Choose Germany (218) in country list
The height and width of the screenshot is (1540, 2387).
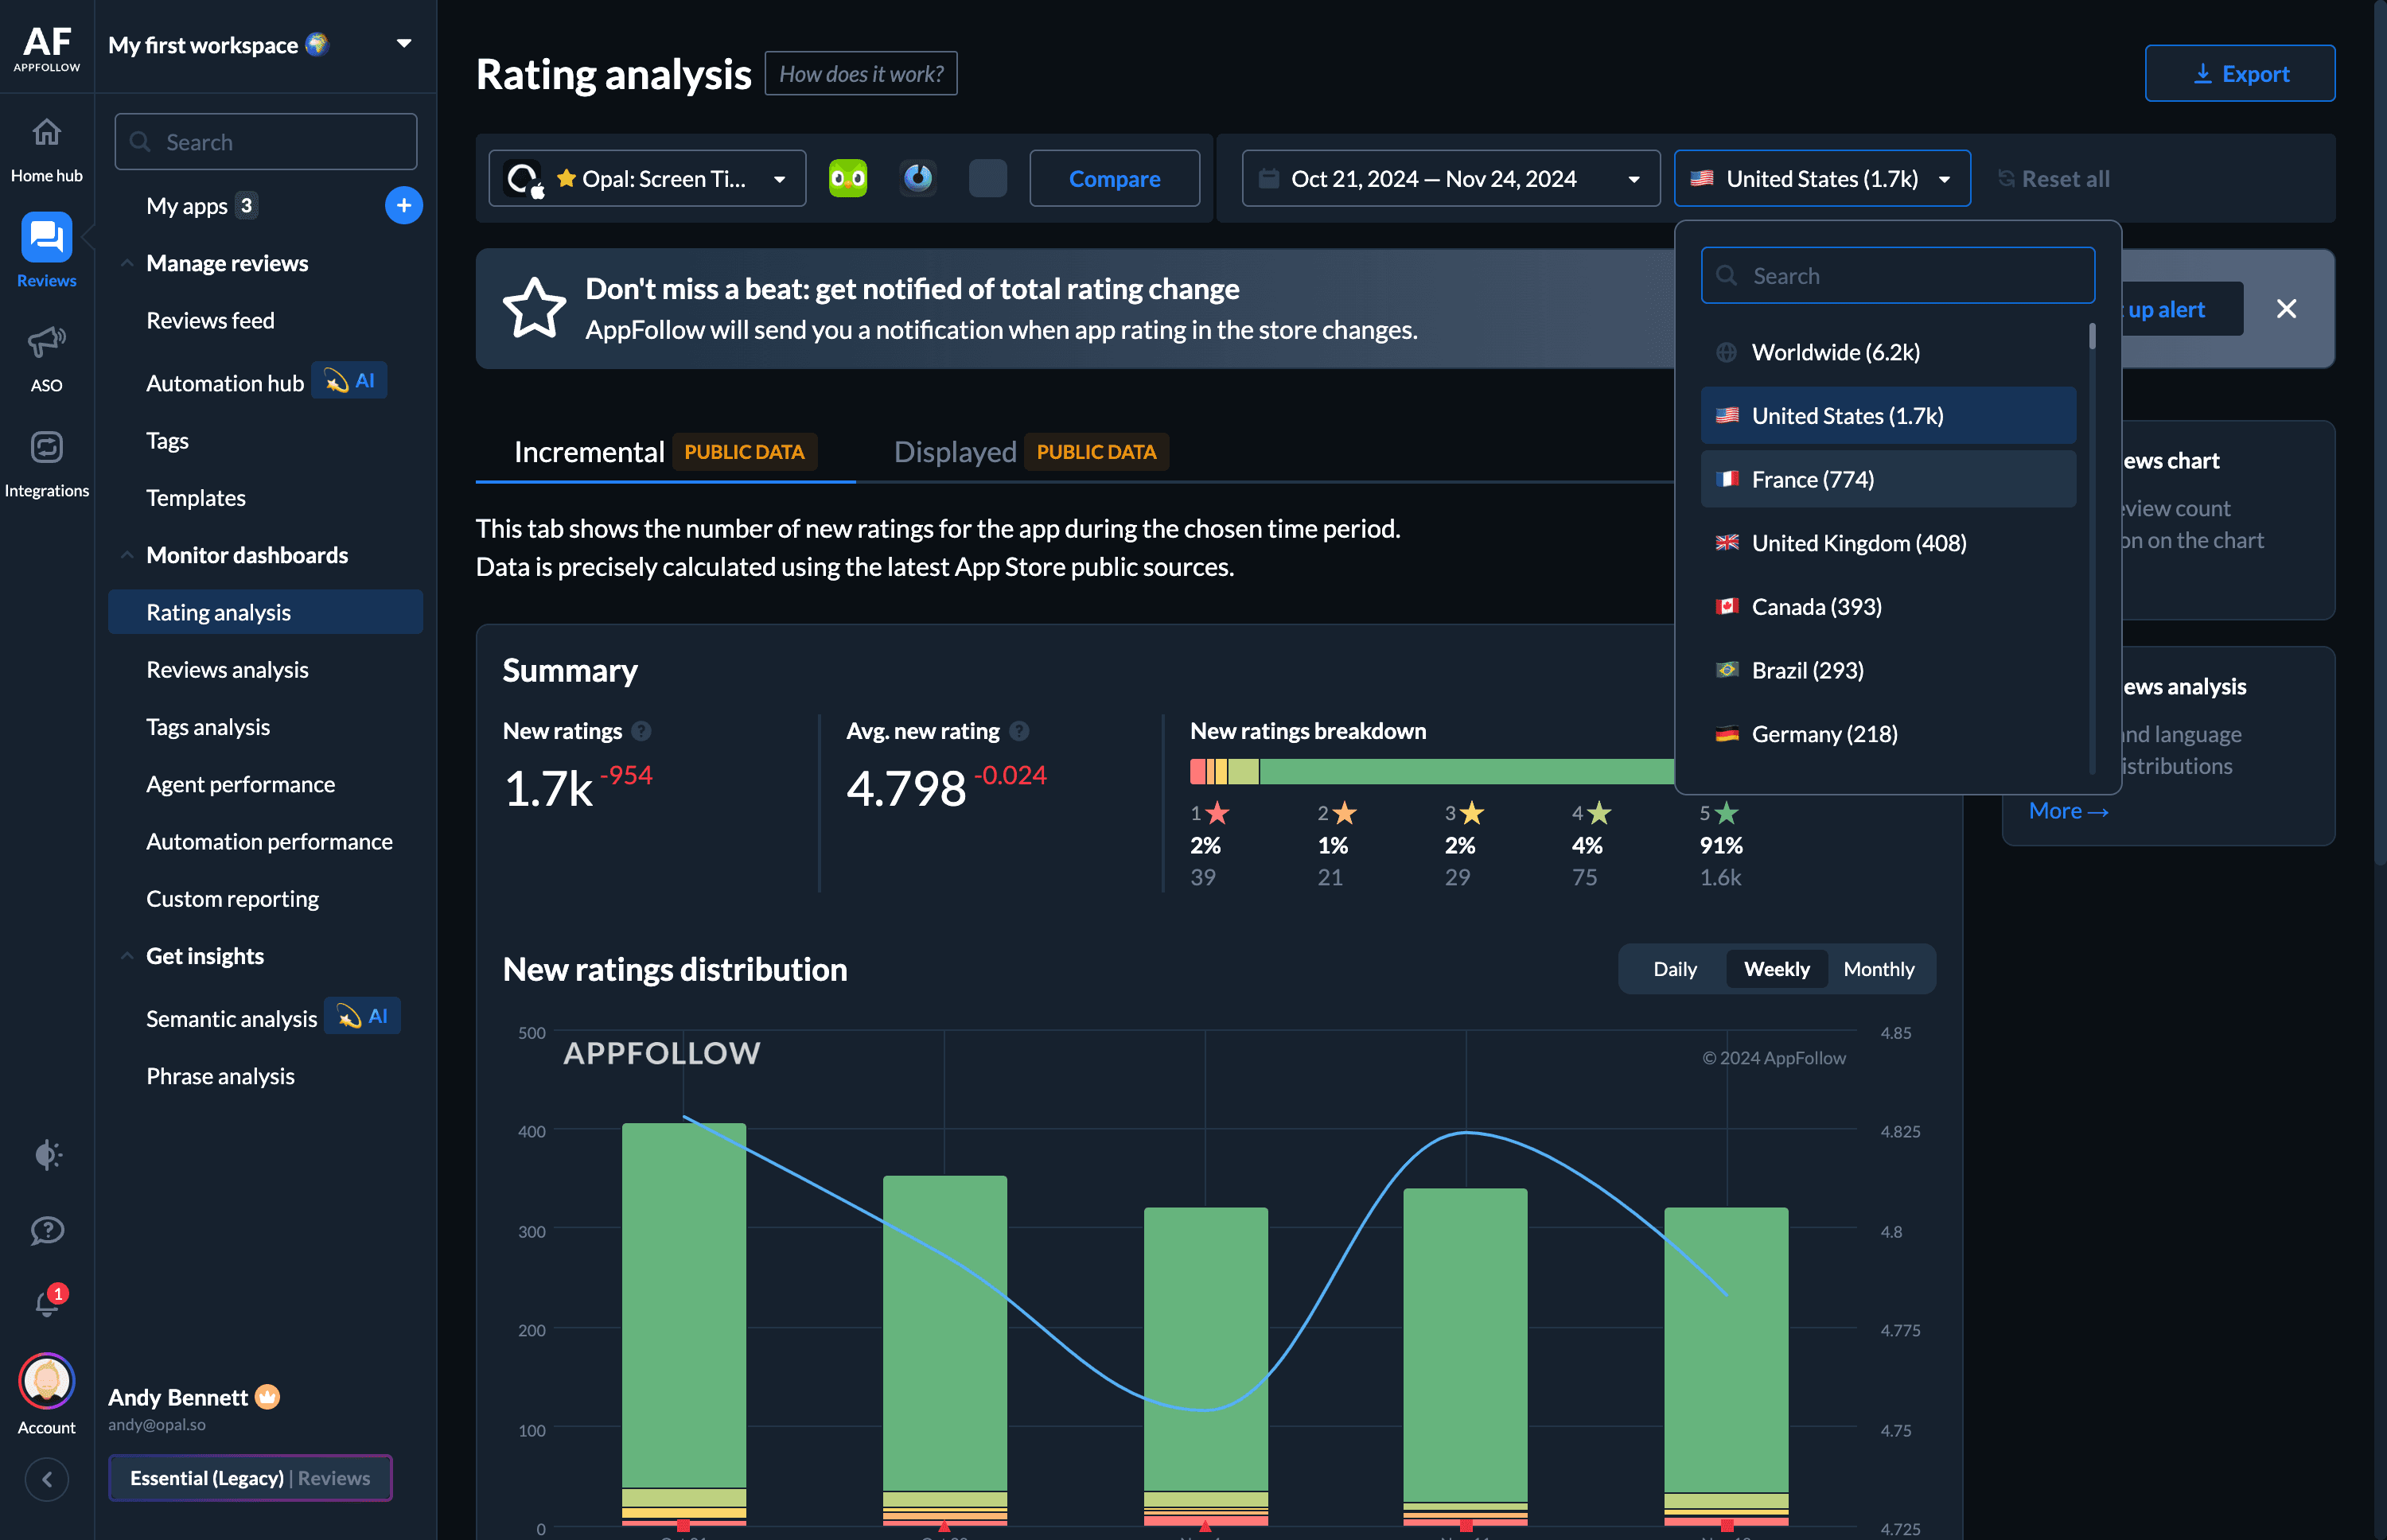point(1888,734)
